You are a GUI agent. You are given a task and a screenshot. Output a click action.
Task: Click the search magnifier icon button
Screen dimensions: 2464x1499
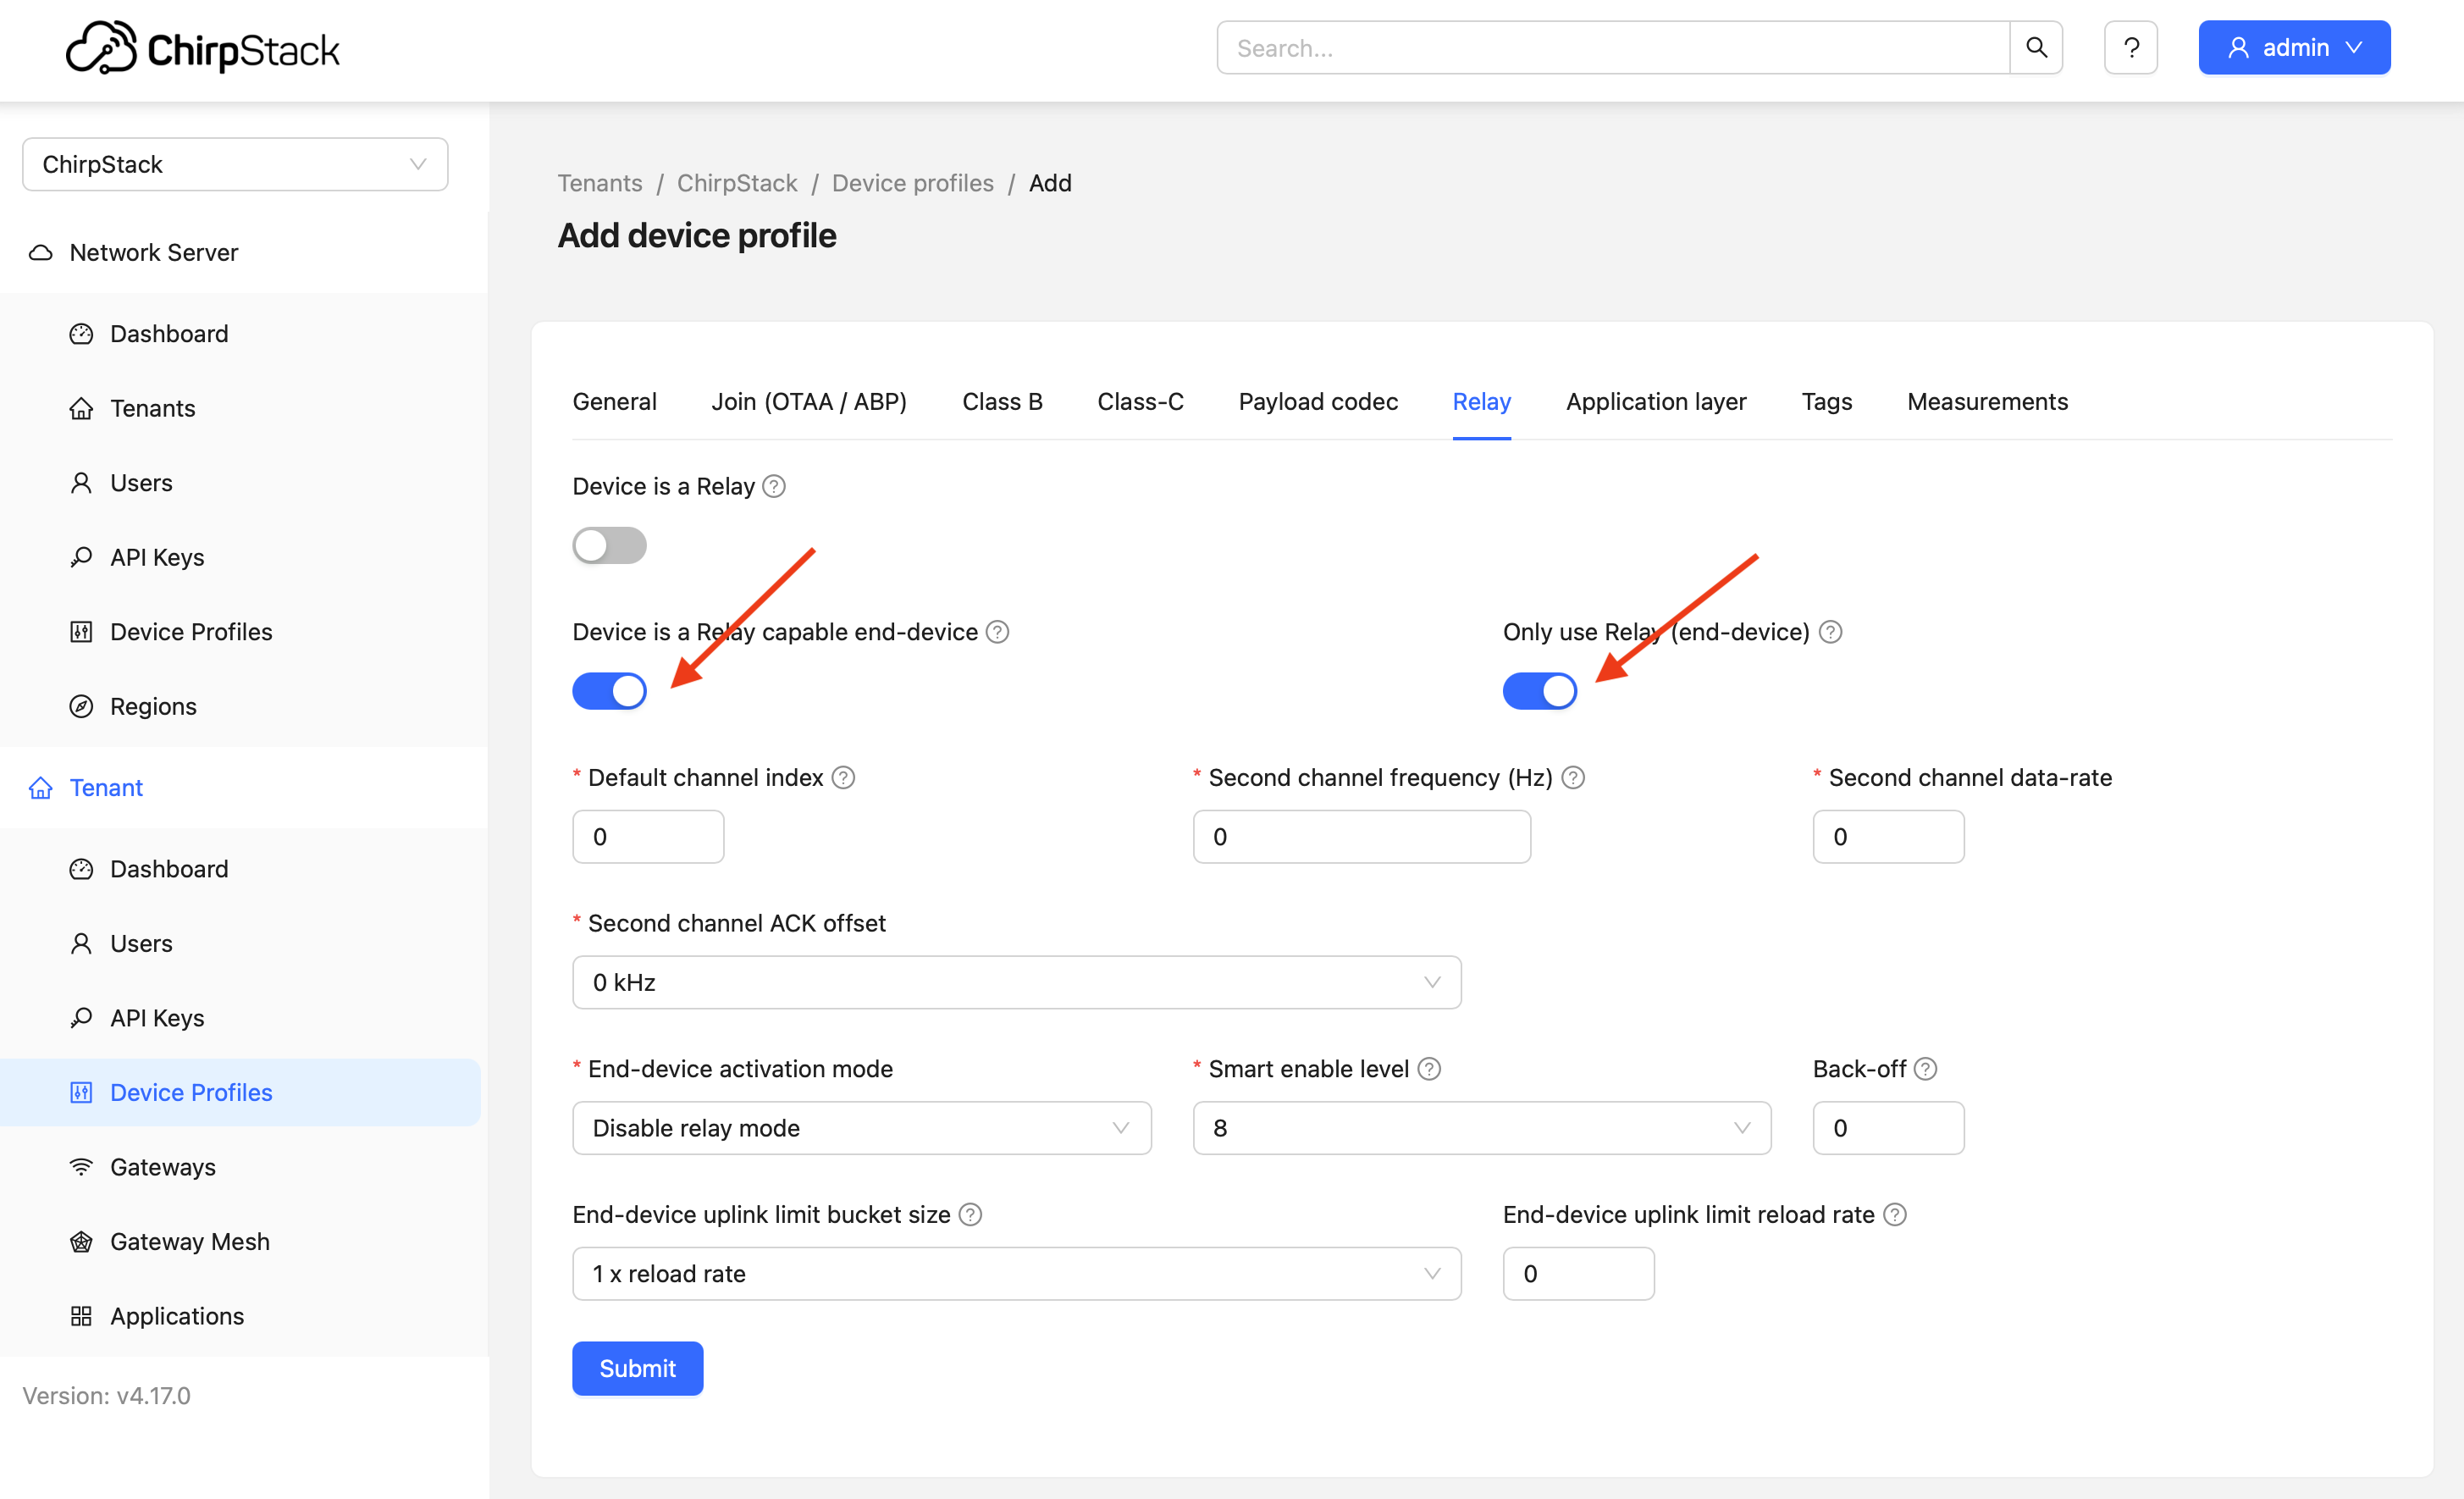click(x=2035, y=48)
